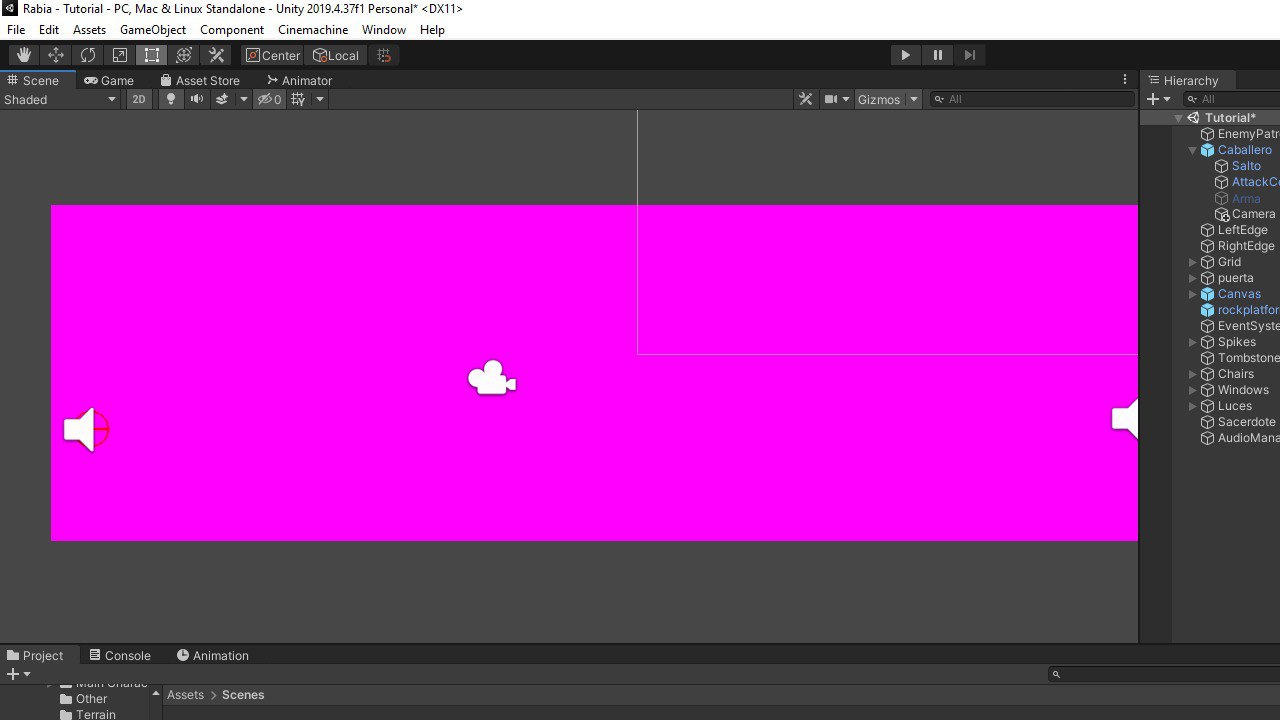Select the Rect tool
This screenshot has width=1280, height=720.
tap(152, 55)
